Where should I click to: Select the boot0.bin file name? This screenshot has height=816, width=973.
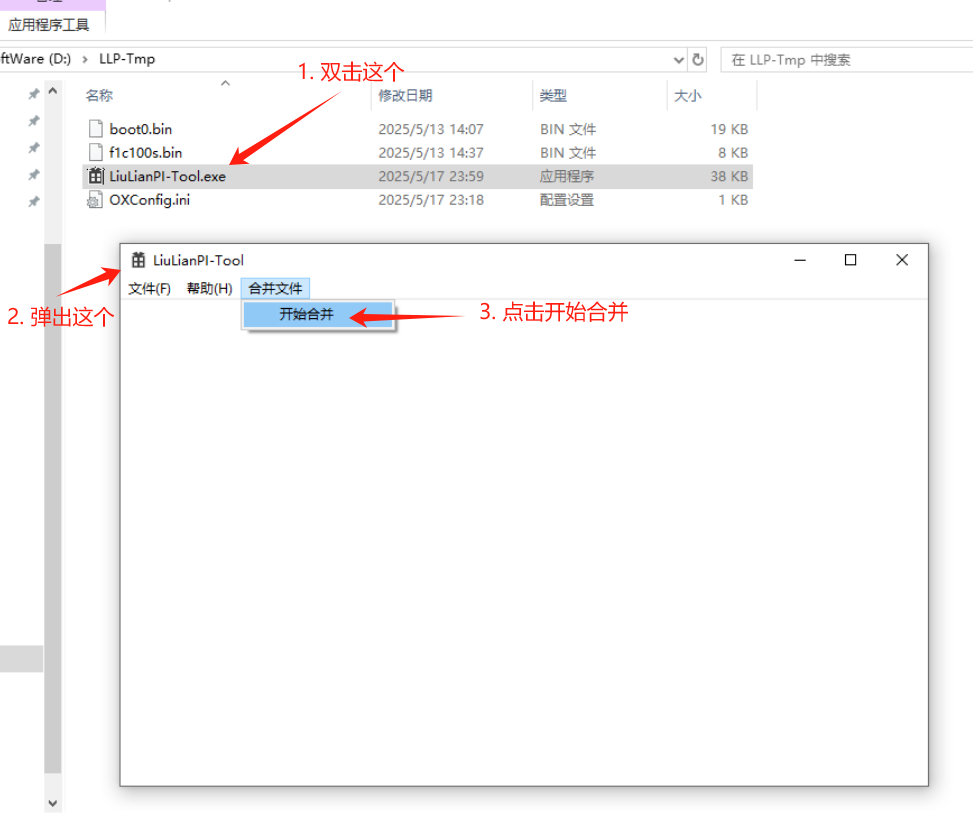pyautogui.click(x=141, y=129)
